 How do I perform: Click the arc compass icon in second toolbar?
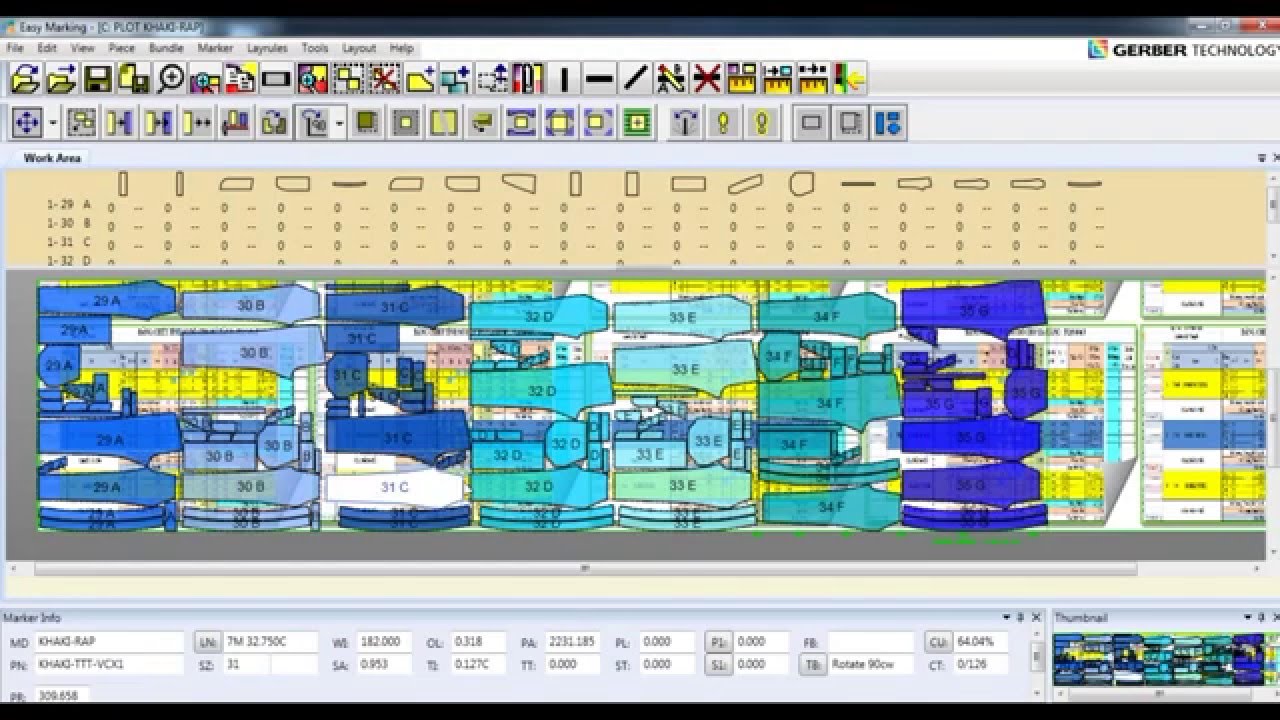tap(685, 123)
